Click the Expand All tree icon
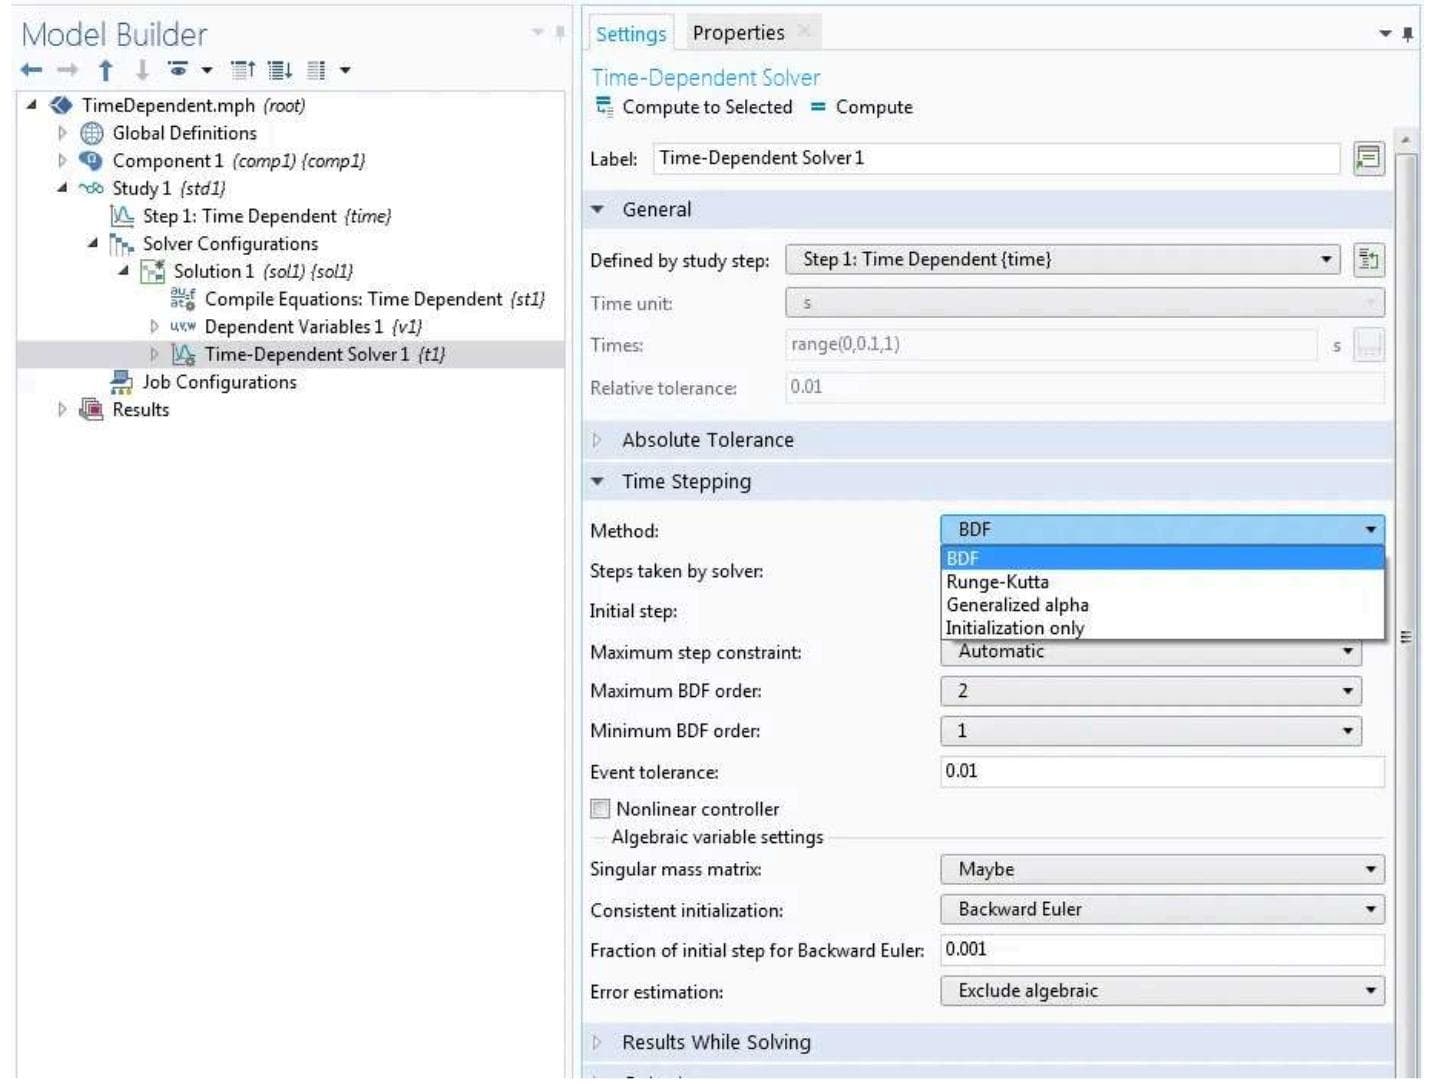 coord(280,70)
